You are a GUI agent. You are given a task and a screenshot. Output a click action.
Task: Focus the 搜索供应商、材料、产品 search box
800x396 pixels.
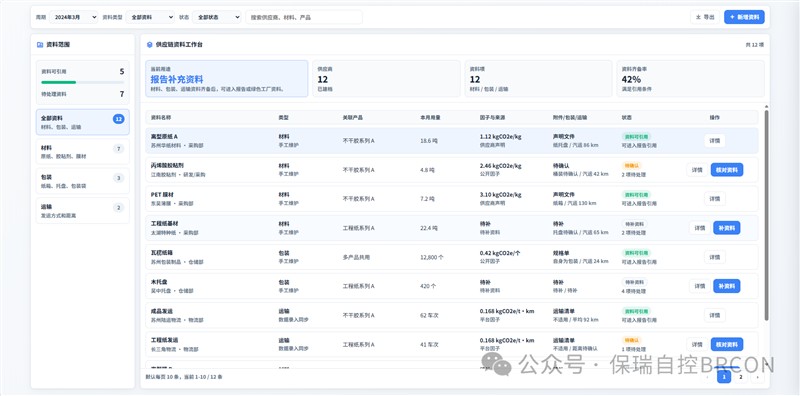(x=304, y=17)
